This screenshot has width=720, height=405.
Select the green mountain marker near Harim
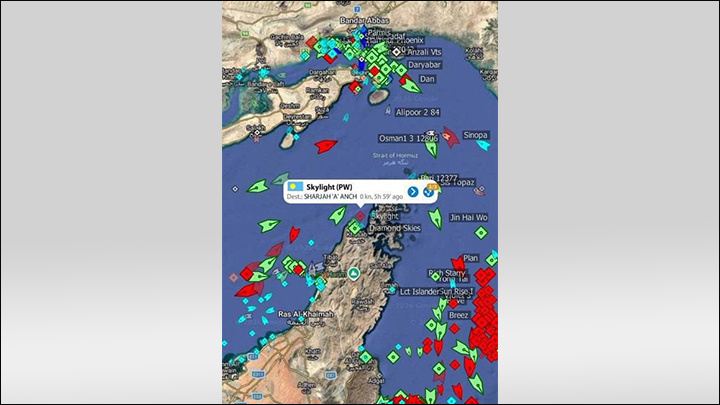click(x=353, y=274)
